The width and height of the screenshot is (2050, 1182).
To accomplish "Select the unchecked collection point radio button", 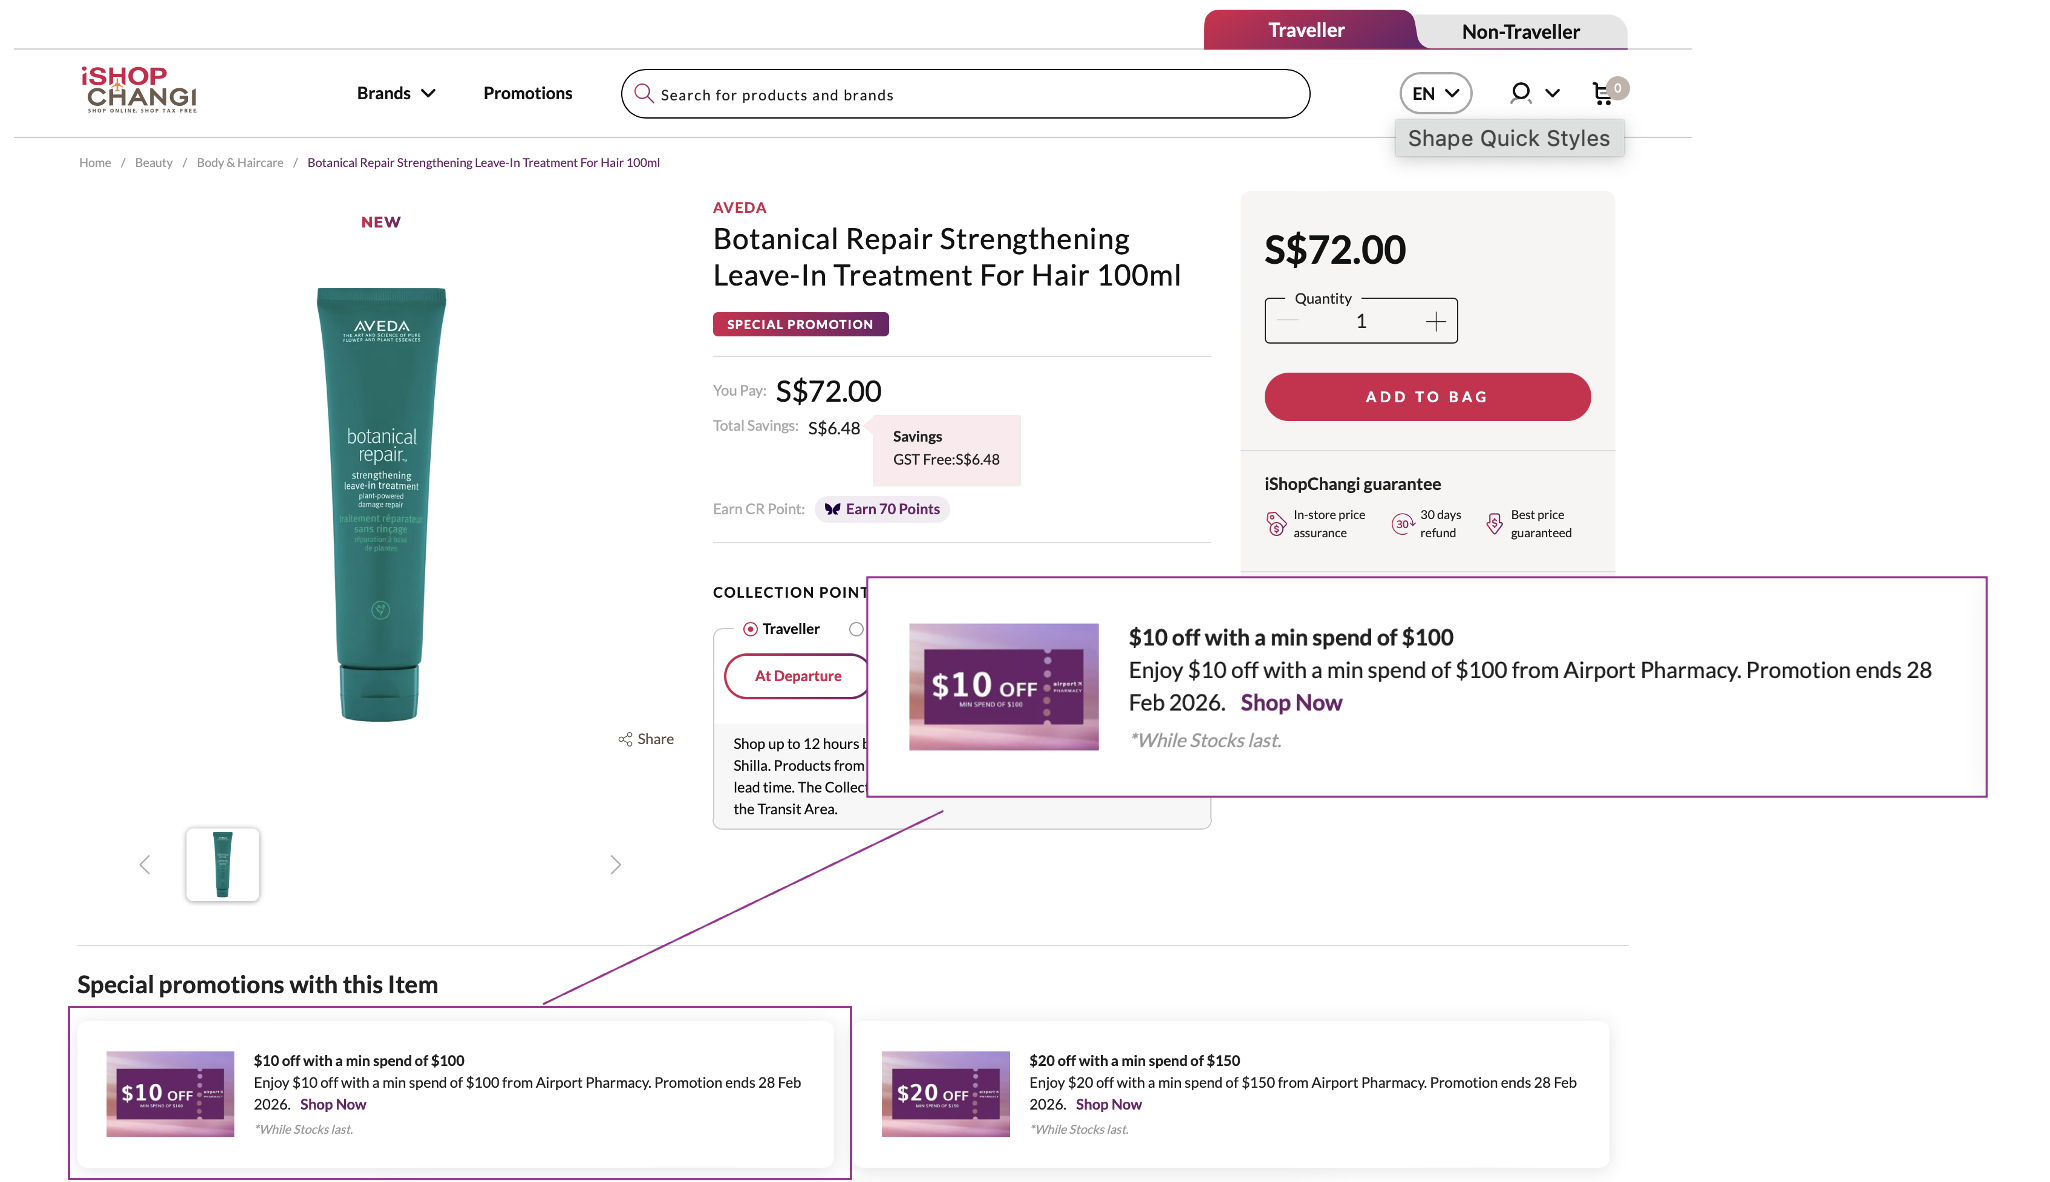I will pos(856,629).
